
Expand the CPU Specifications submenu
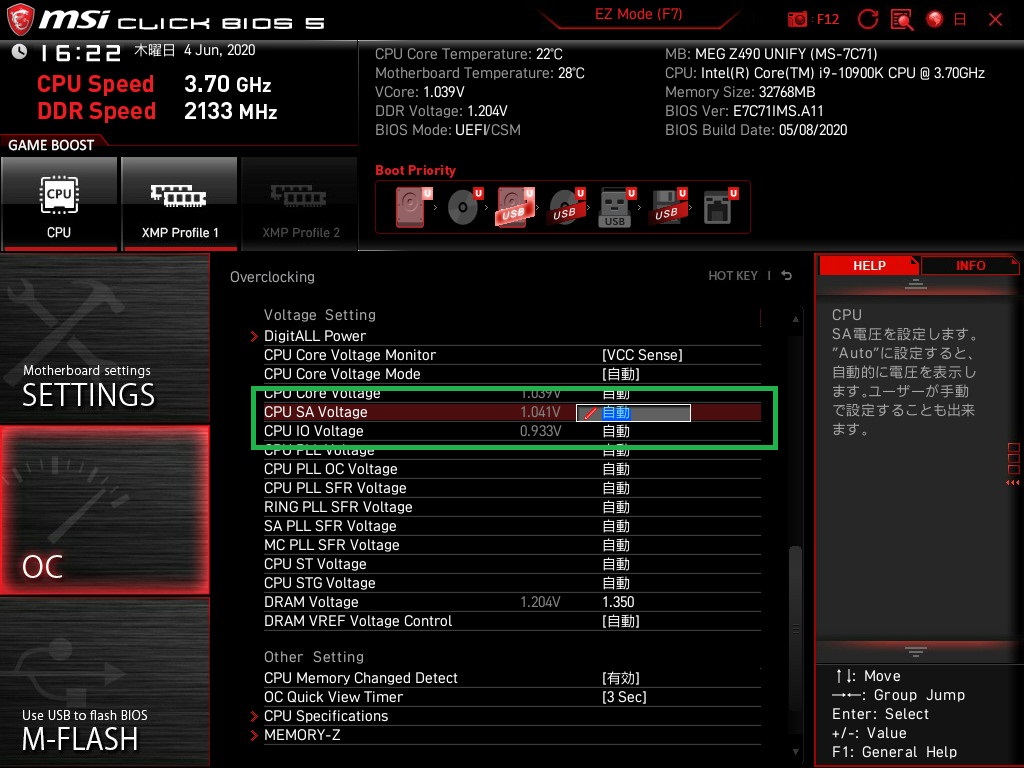click(325, 716)
